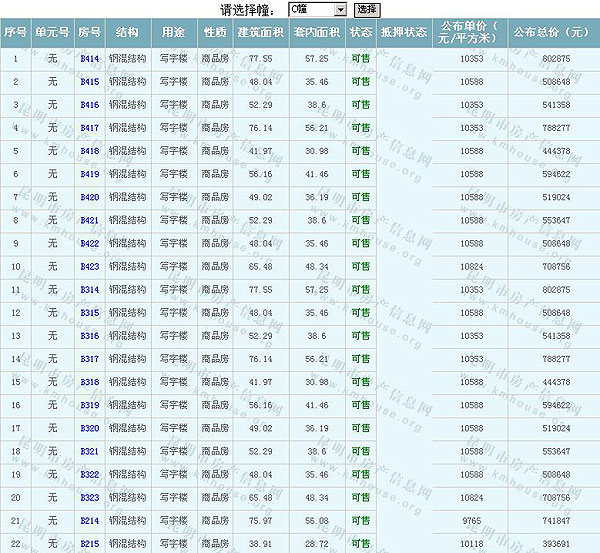Image resolution: width=600 pixels, height=553 pixels.
Task: Open room link B414
Action: pos(89,60)
